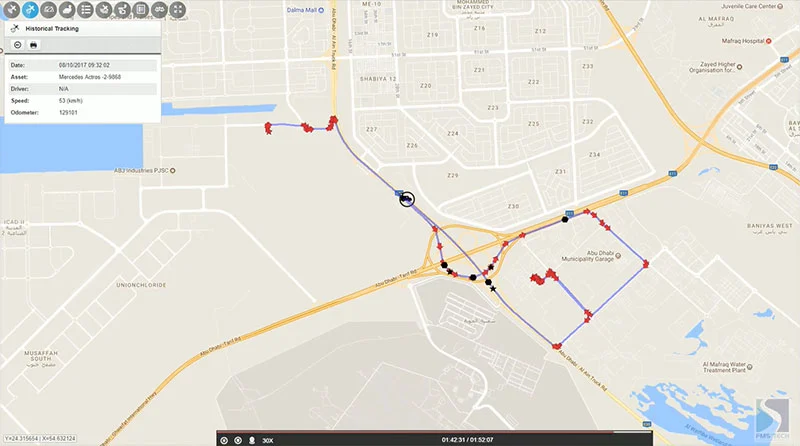Select the highlighted Historical Tracking toolbar icon
Screen dimensions: 800x446
tap(29, 9)
